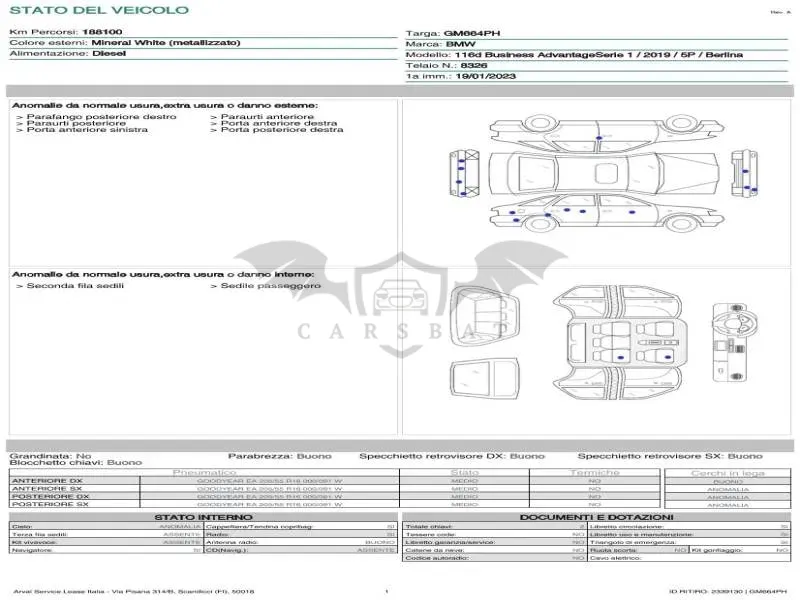Click the 'Km Percorsi: 188100' field
The image size is (800, 600).
(66, 32)
